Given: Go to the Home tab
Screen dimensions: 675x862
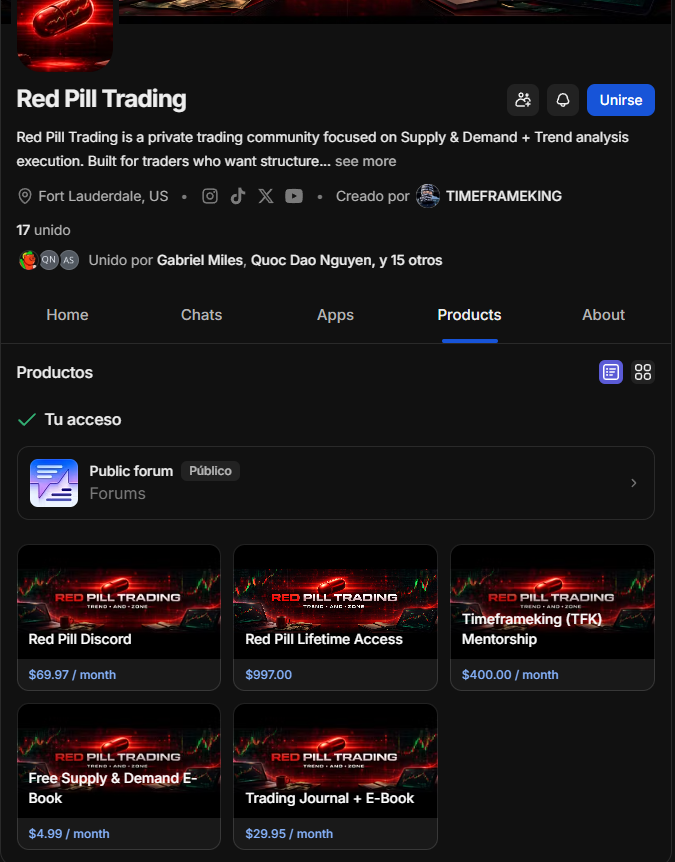Looking at the screenshot, I should (68, 315).
